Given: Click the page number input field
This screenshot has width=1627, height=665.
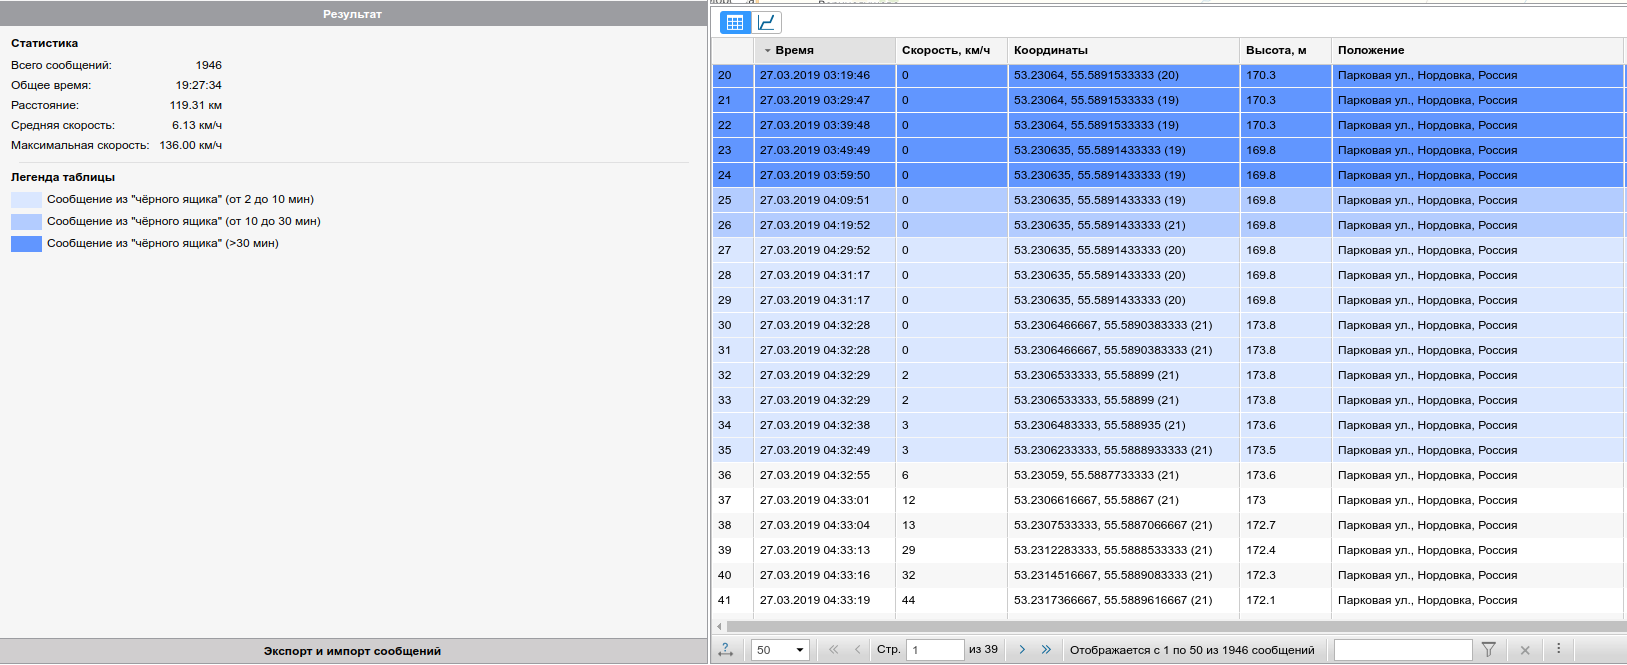Looking at the screenshot, I should [x=934, y=650].
